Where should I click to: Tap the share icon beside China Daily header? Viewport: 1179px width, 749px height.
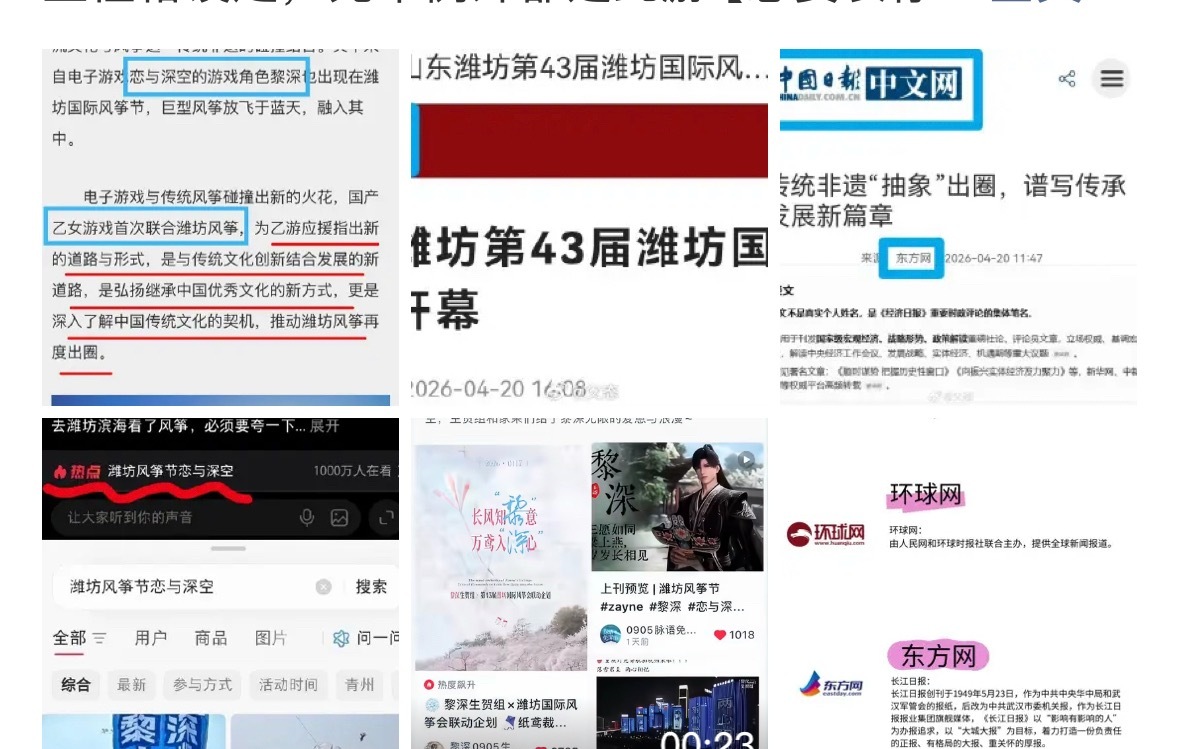(1067, 78)
